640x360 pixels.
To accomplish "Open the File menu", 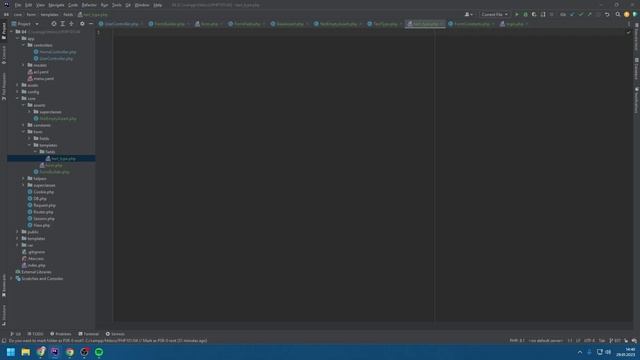I will (x=18, y=5).
